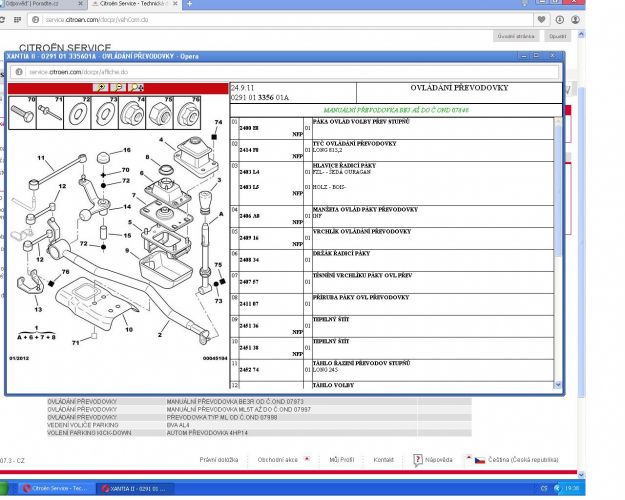This screenshot has width=625, height=500.
Task: Click the heart bookmark icon
Action: pos(541,20)
